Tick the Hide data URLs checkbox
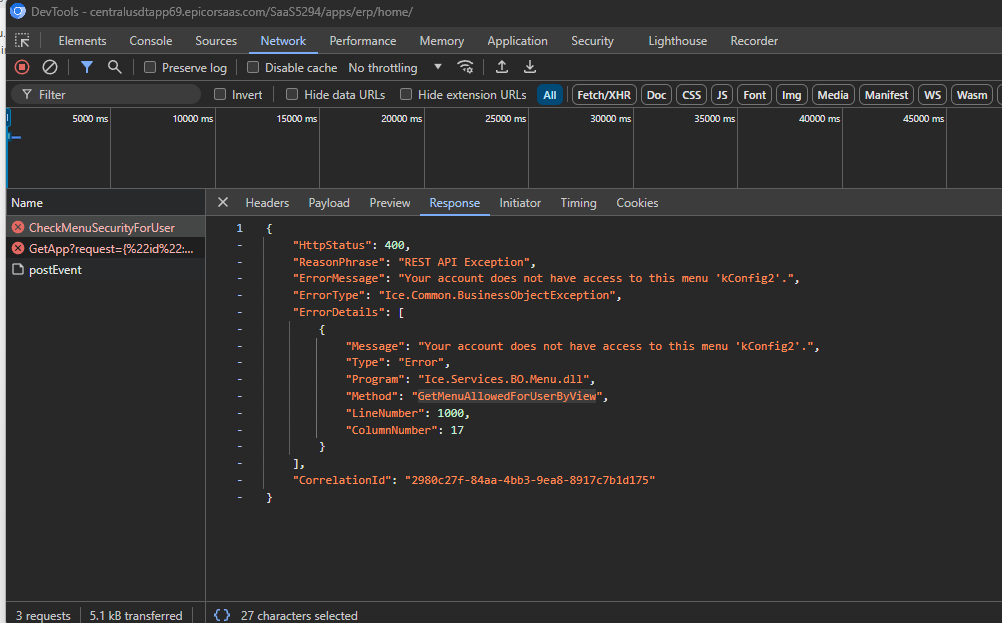Viewport: 1002px width, 623px height. [x=292, y=95]
